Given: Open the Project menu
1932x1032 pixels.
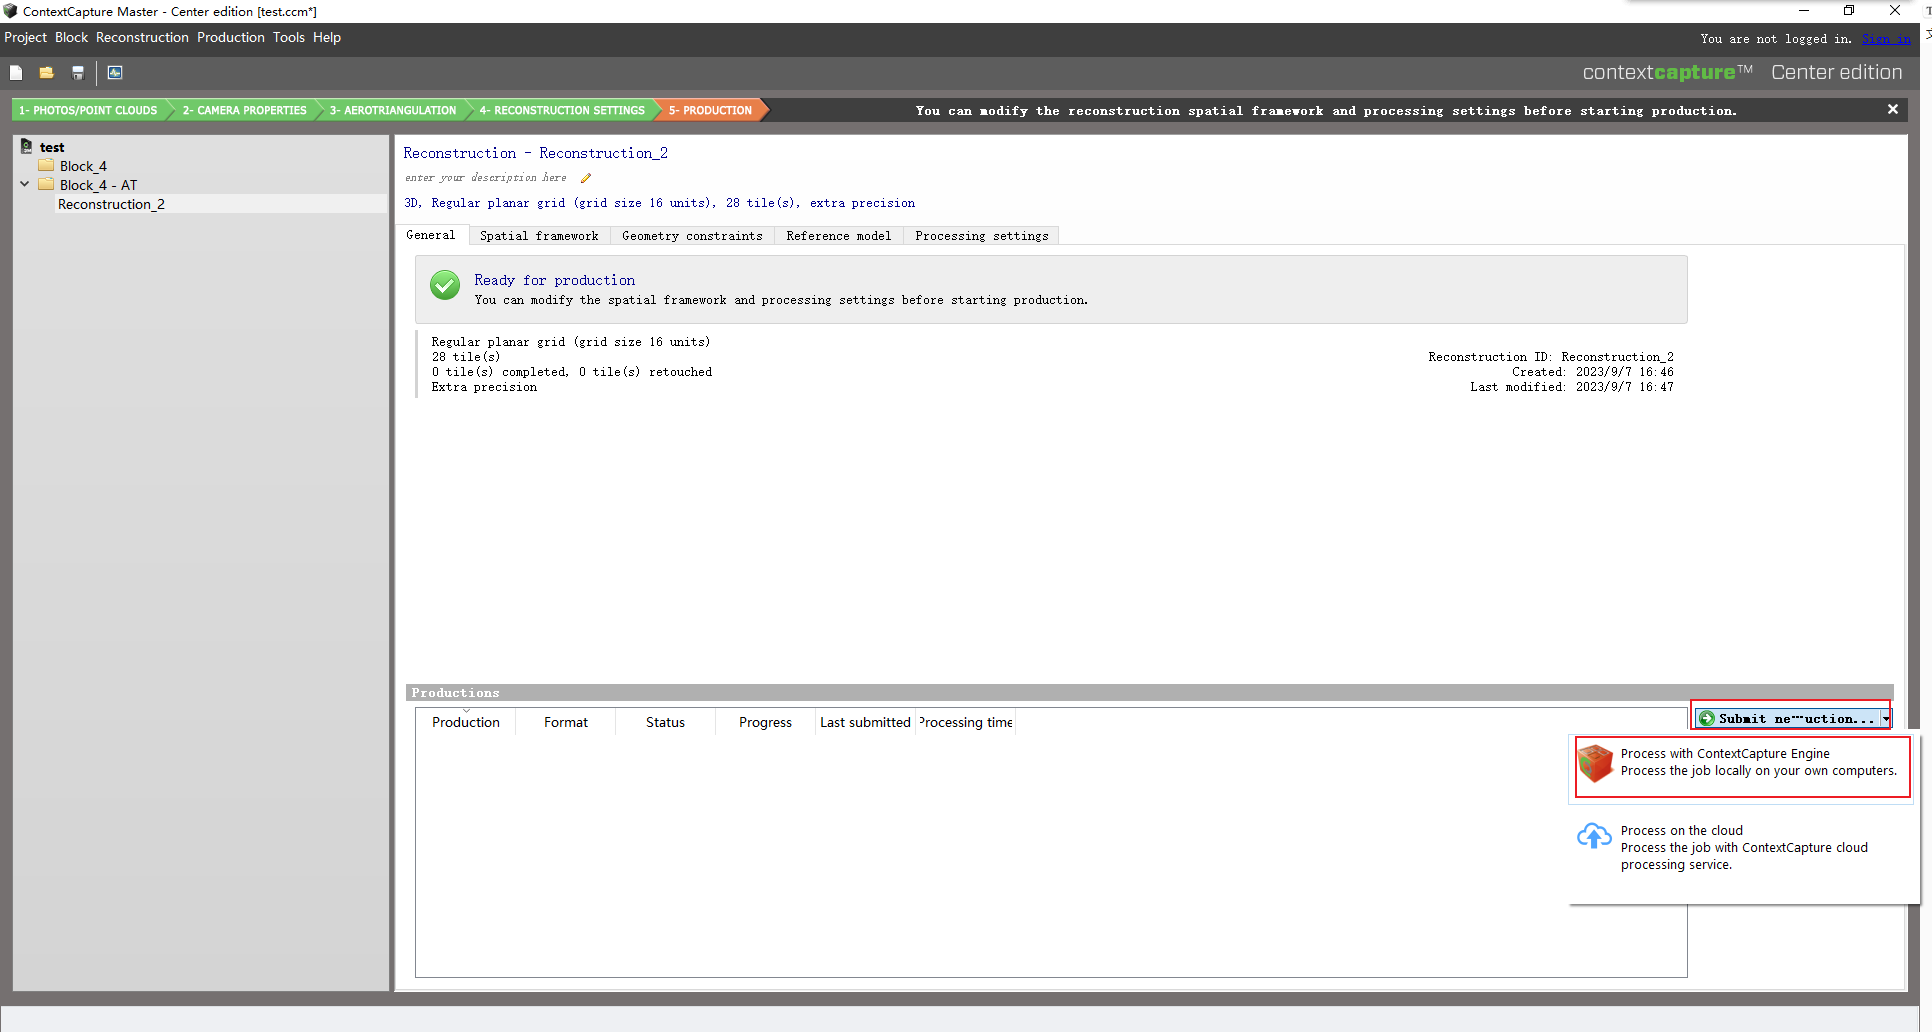Looking at the screenshot, I should 25,37.
